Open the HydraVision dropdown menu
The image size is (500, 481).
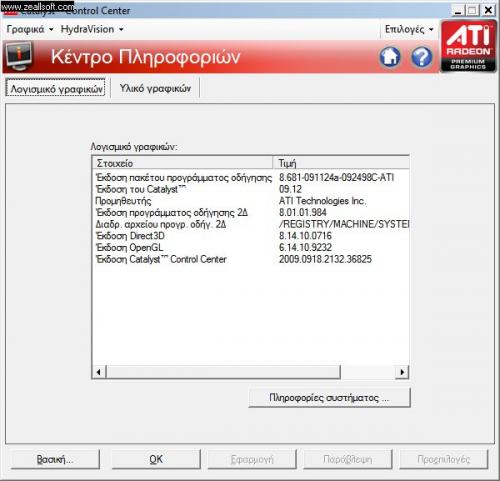92,29
